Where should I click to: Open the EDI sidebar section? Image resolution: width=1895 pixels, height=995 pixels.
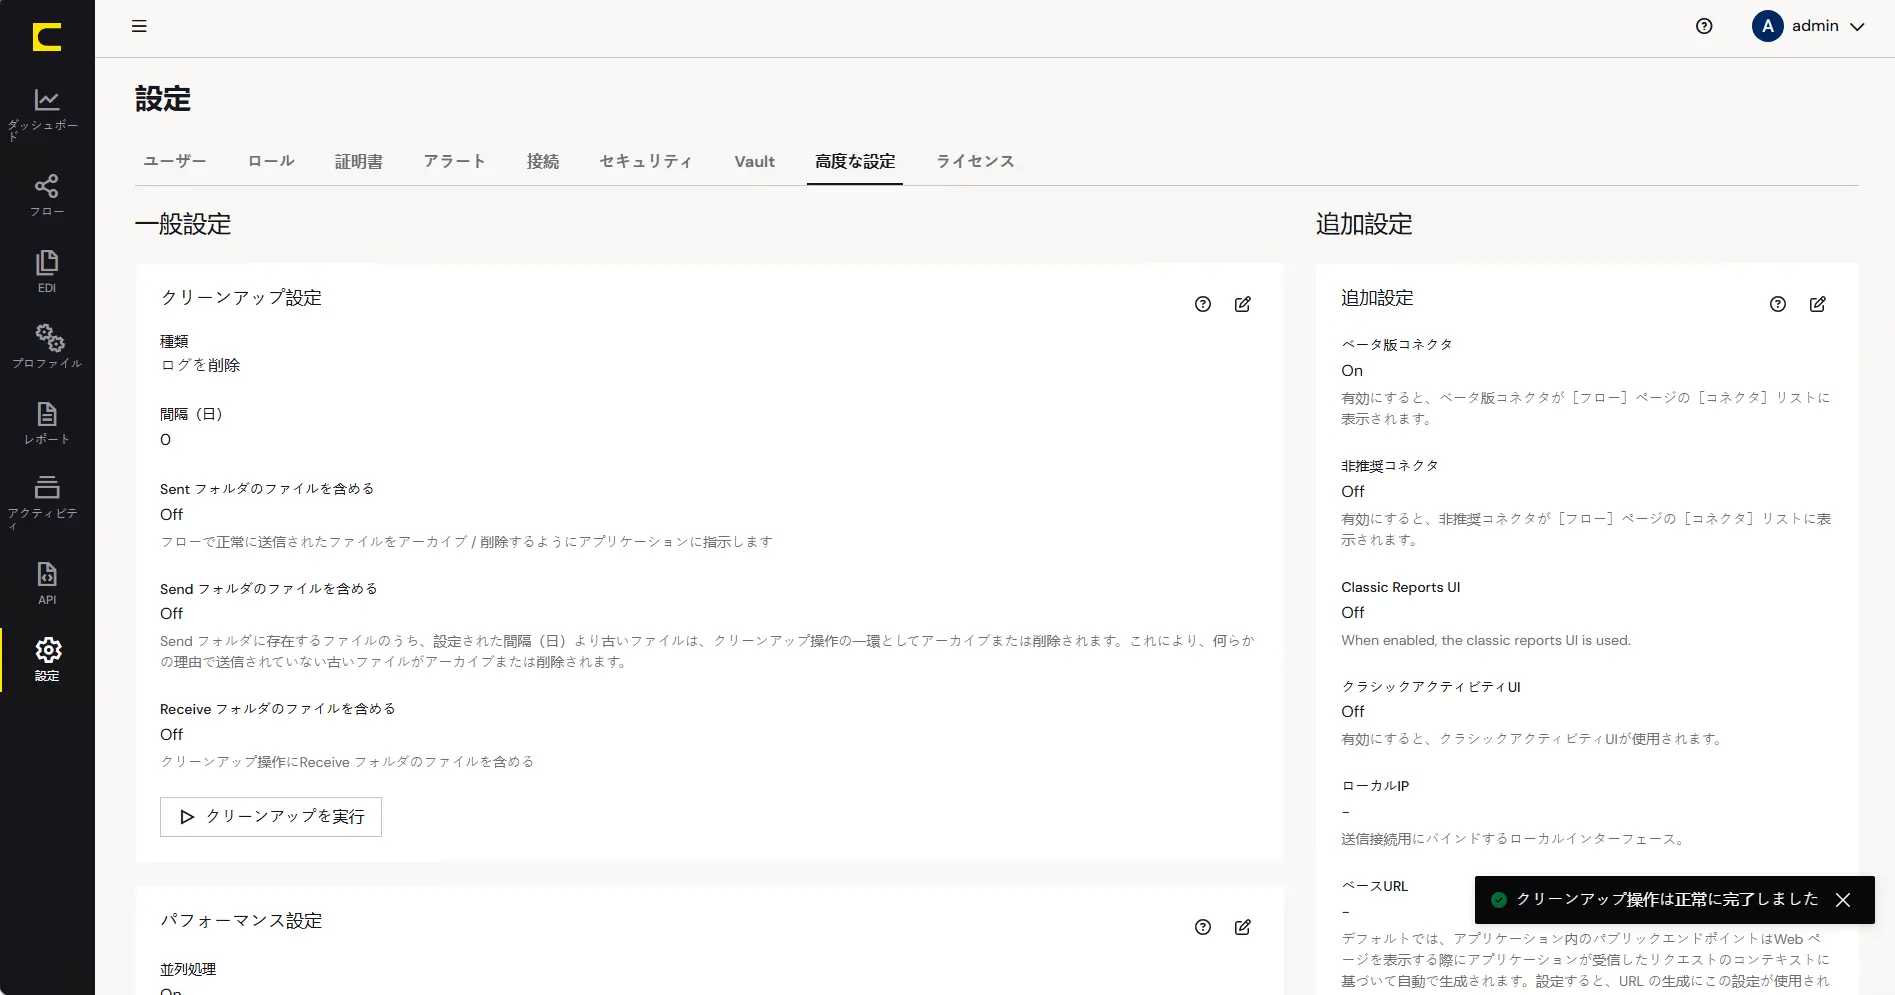coord(47,271)
